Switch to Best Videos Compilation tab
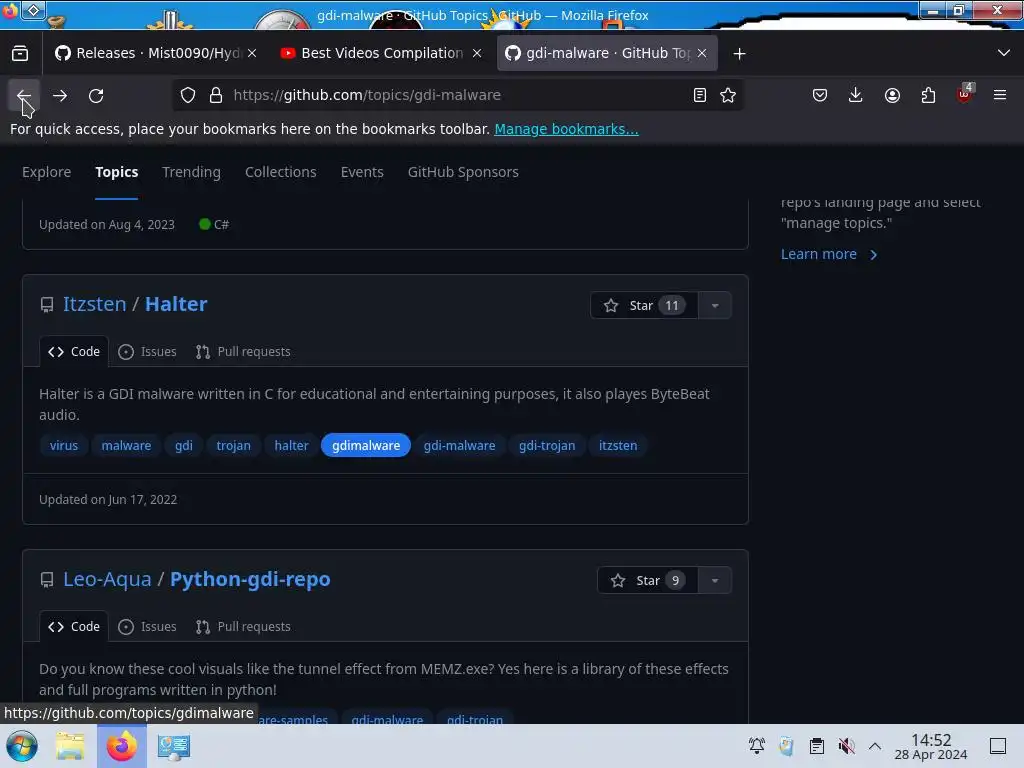 tap(381, 53)
